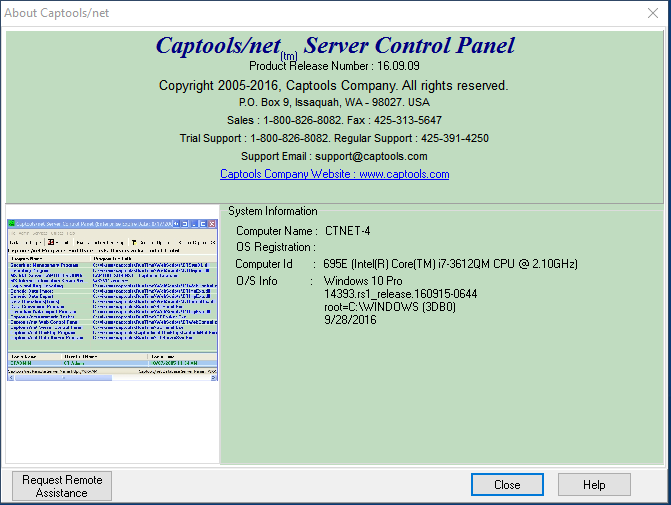Select the CTNET-4 computer name value
Screen dimensions: 671x505
[x=347, y=231]
